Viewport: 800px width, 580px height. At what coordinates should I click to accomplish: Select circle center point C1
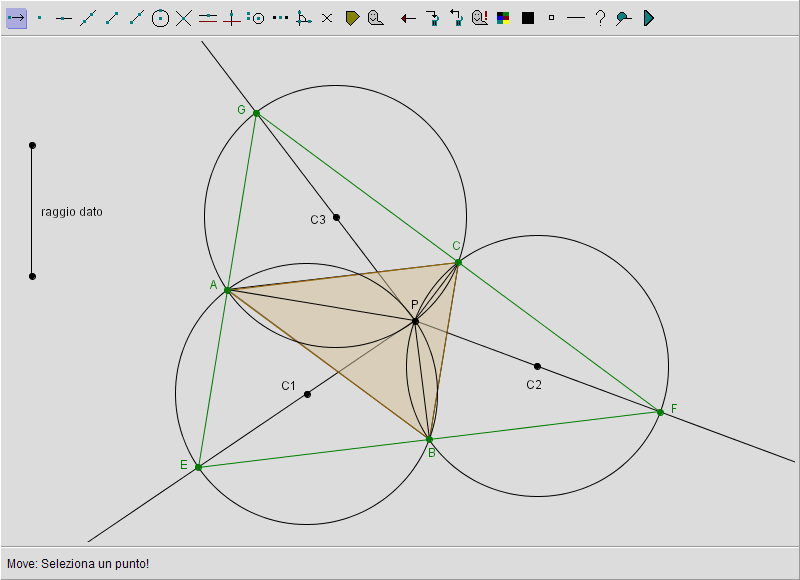tap(307, 394)
